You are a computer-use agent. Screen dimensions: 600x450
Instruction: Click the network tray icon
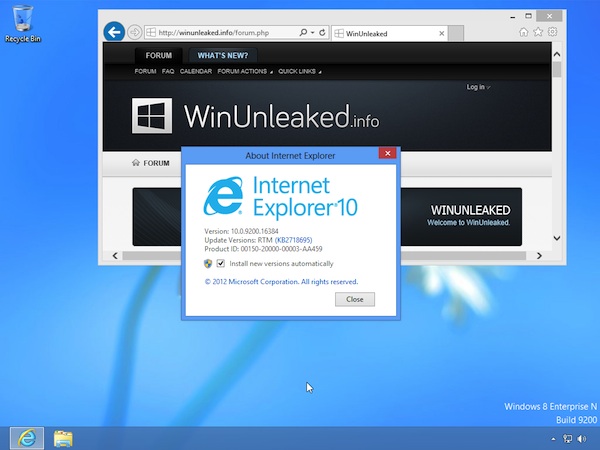pyautogui.click(x=567, y=439)
